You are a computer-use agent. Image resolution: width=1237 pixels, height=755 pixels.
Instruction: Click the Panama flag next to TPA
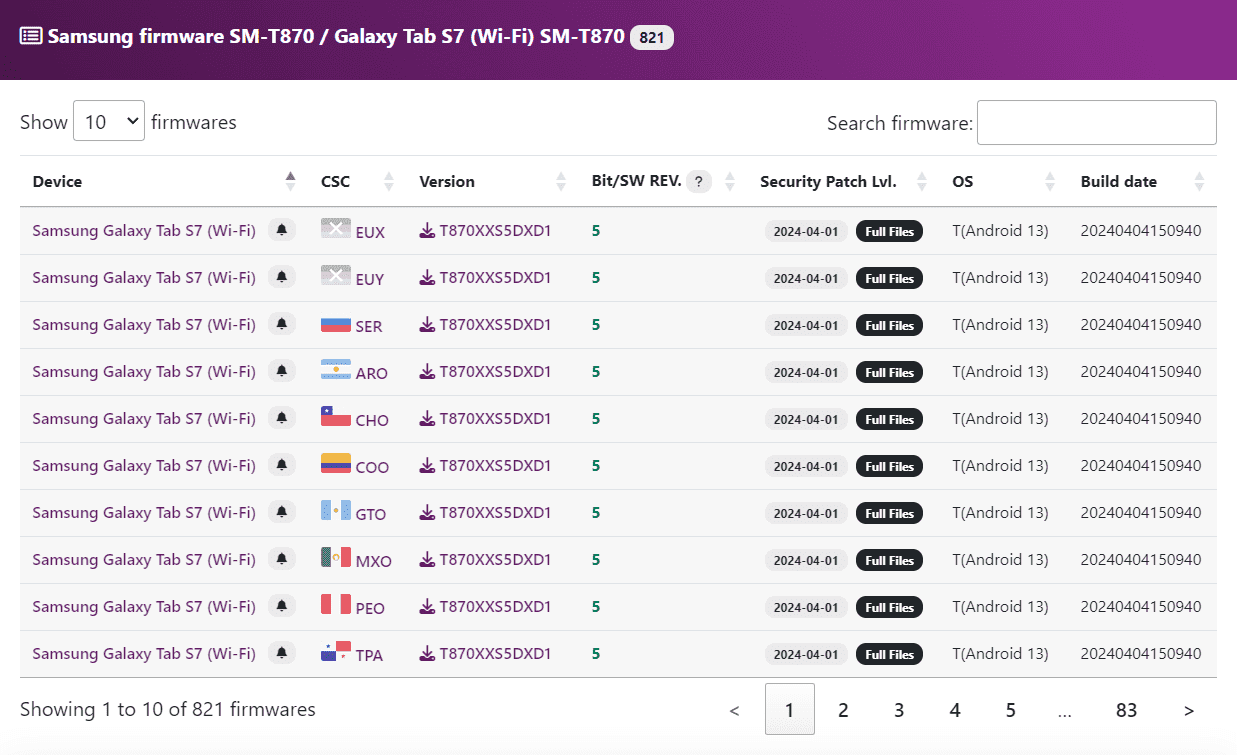pyautogui.click(x=336, y=652)
